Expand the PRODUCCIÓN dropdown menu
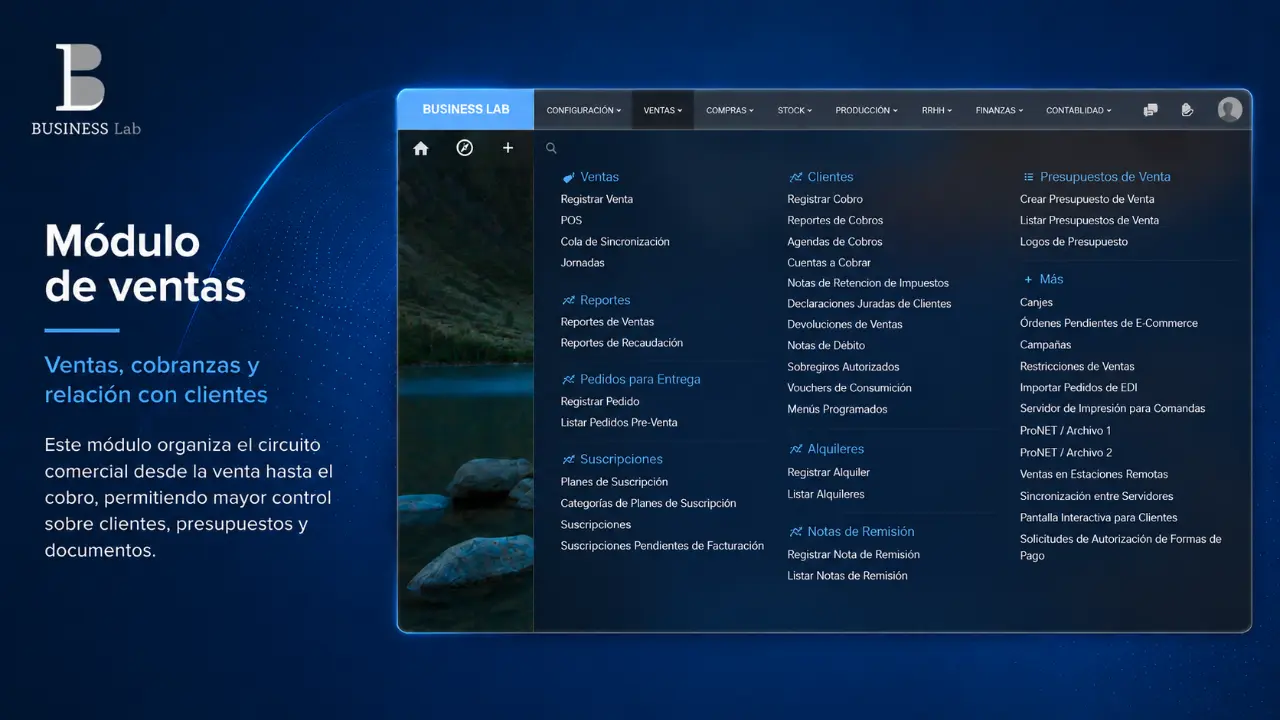 coord(867,110)
